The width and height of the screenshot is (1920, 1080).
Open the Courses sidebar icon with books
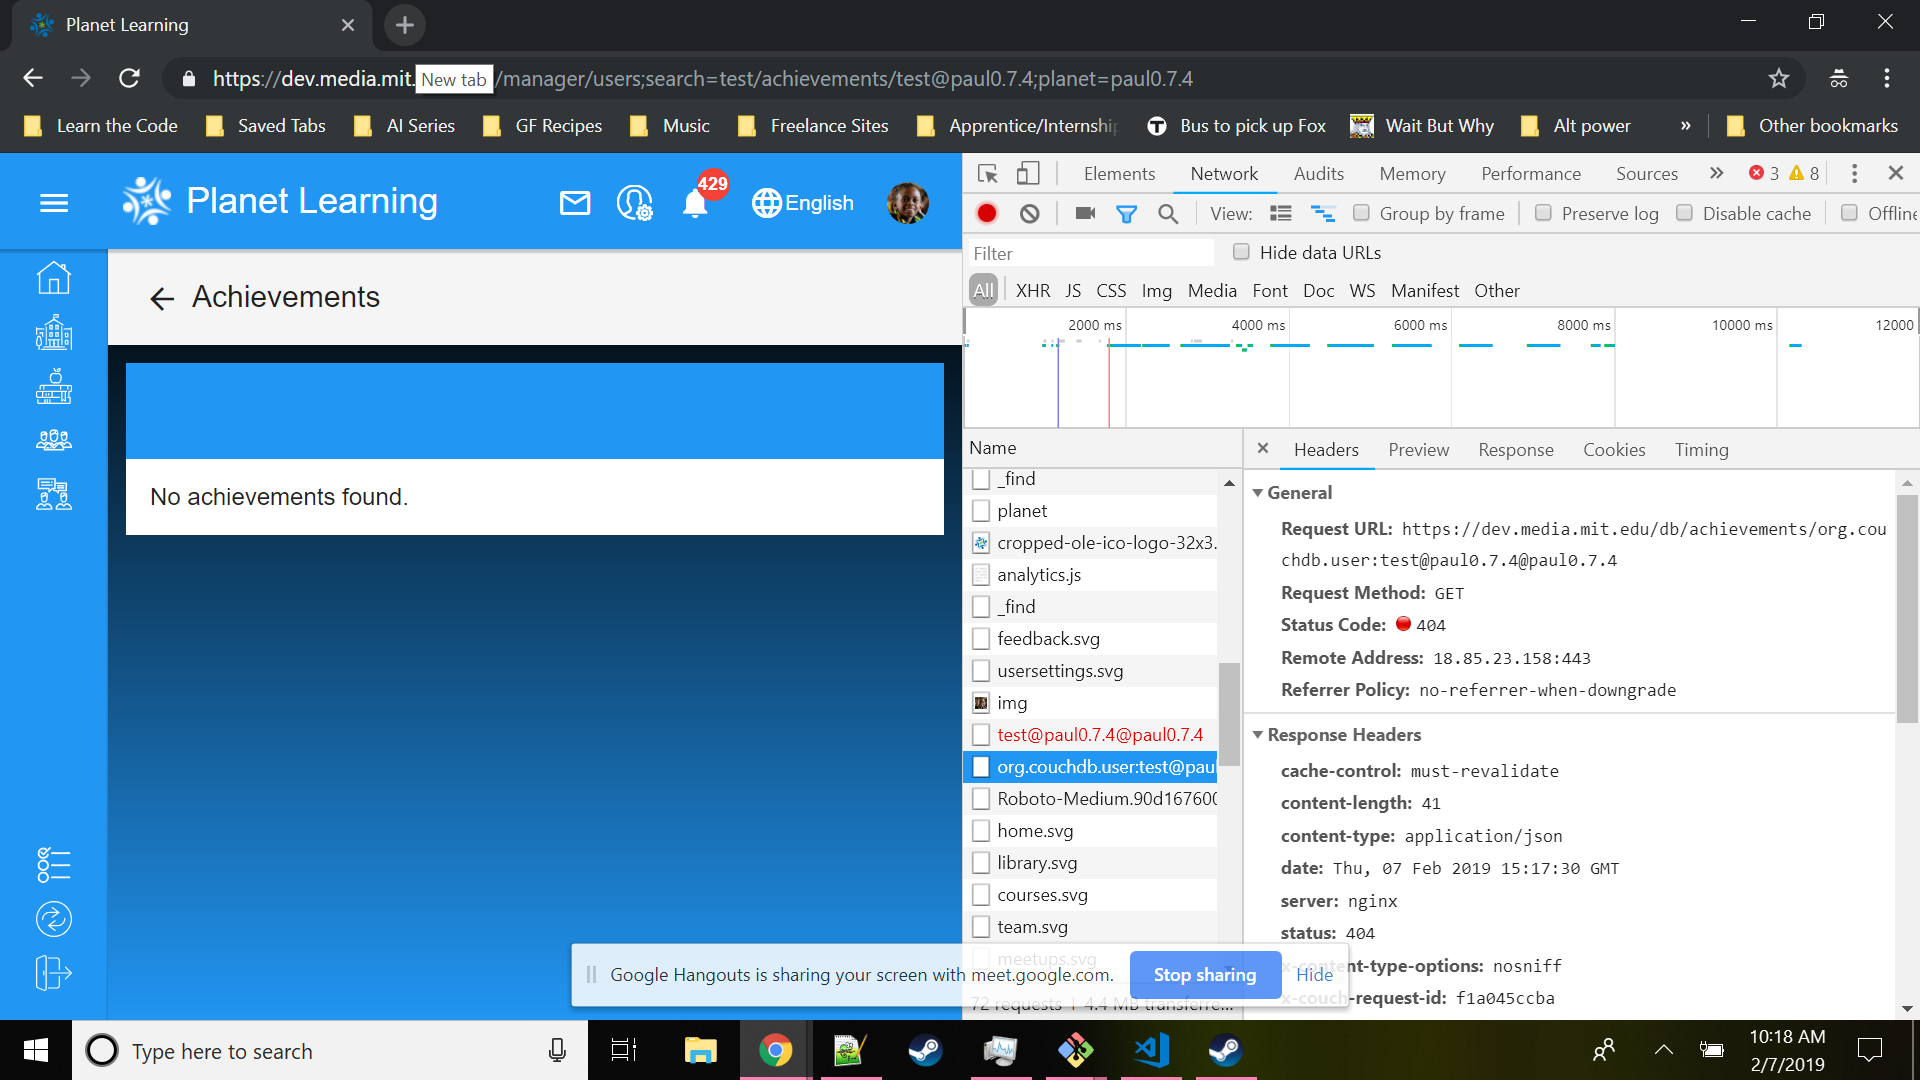54,388
